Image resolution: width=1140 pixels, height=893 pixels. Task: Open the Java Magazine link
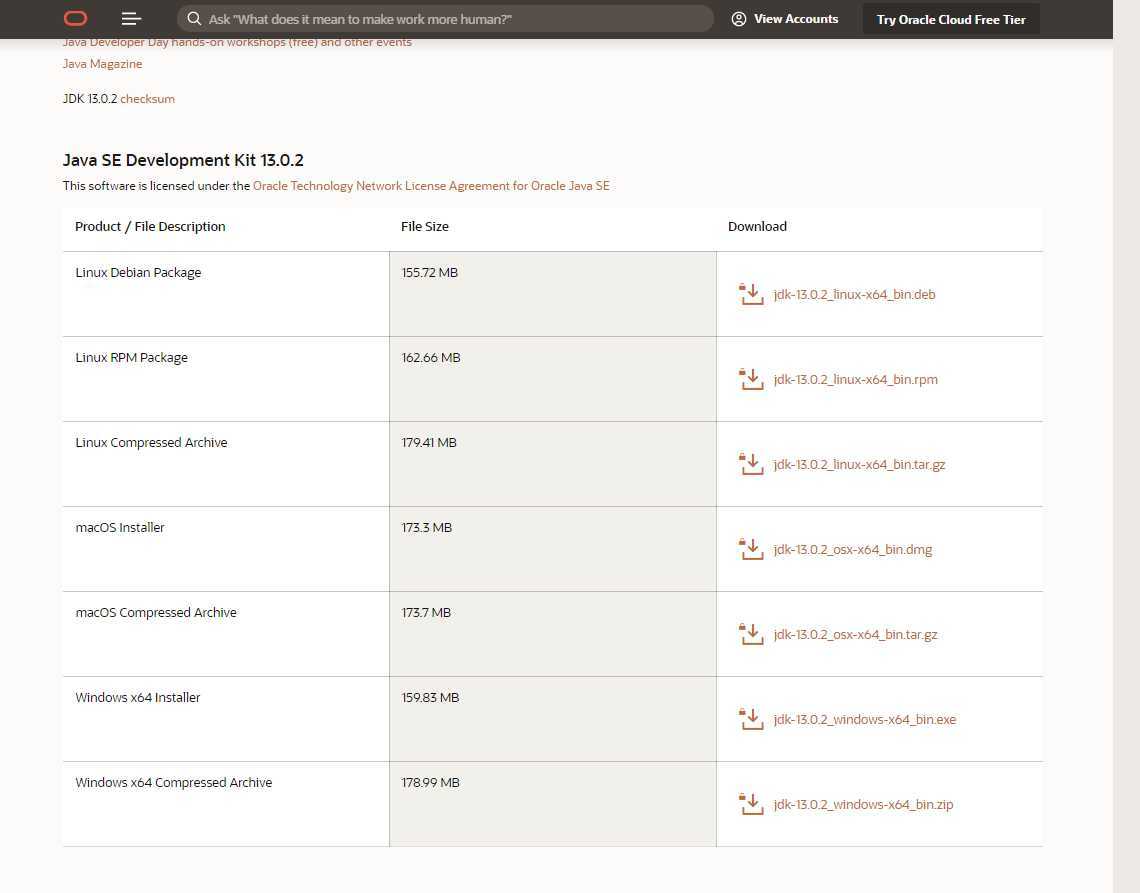pyautogui.click(x=103, y=64)
